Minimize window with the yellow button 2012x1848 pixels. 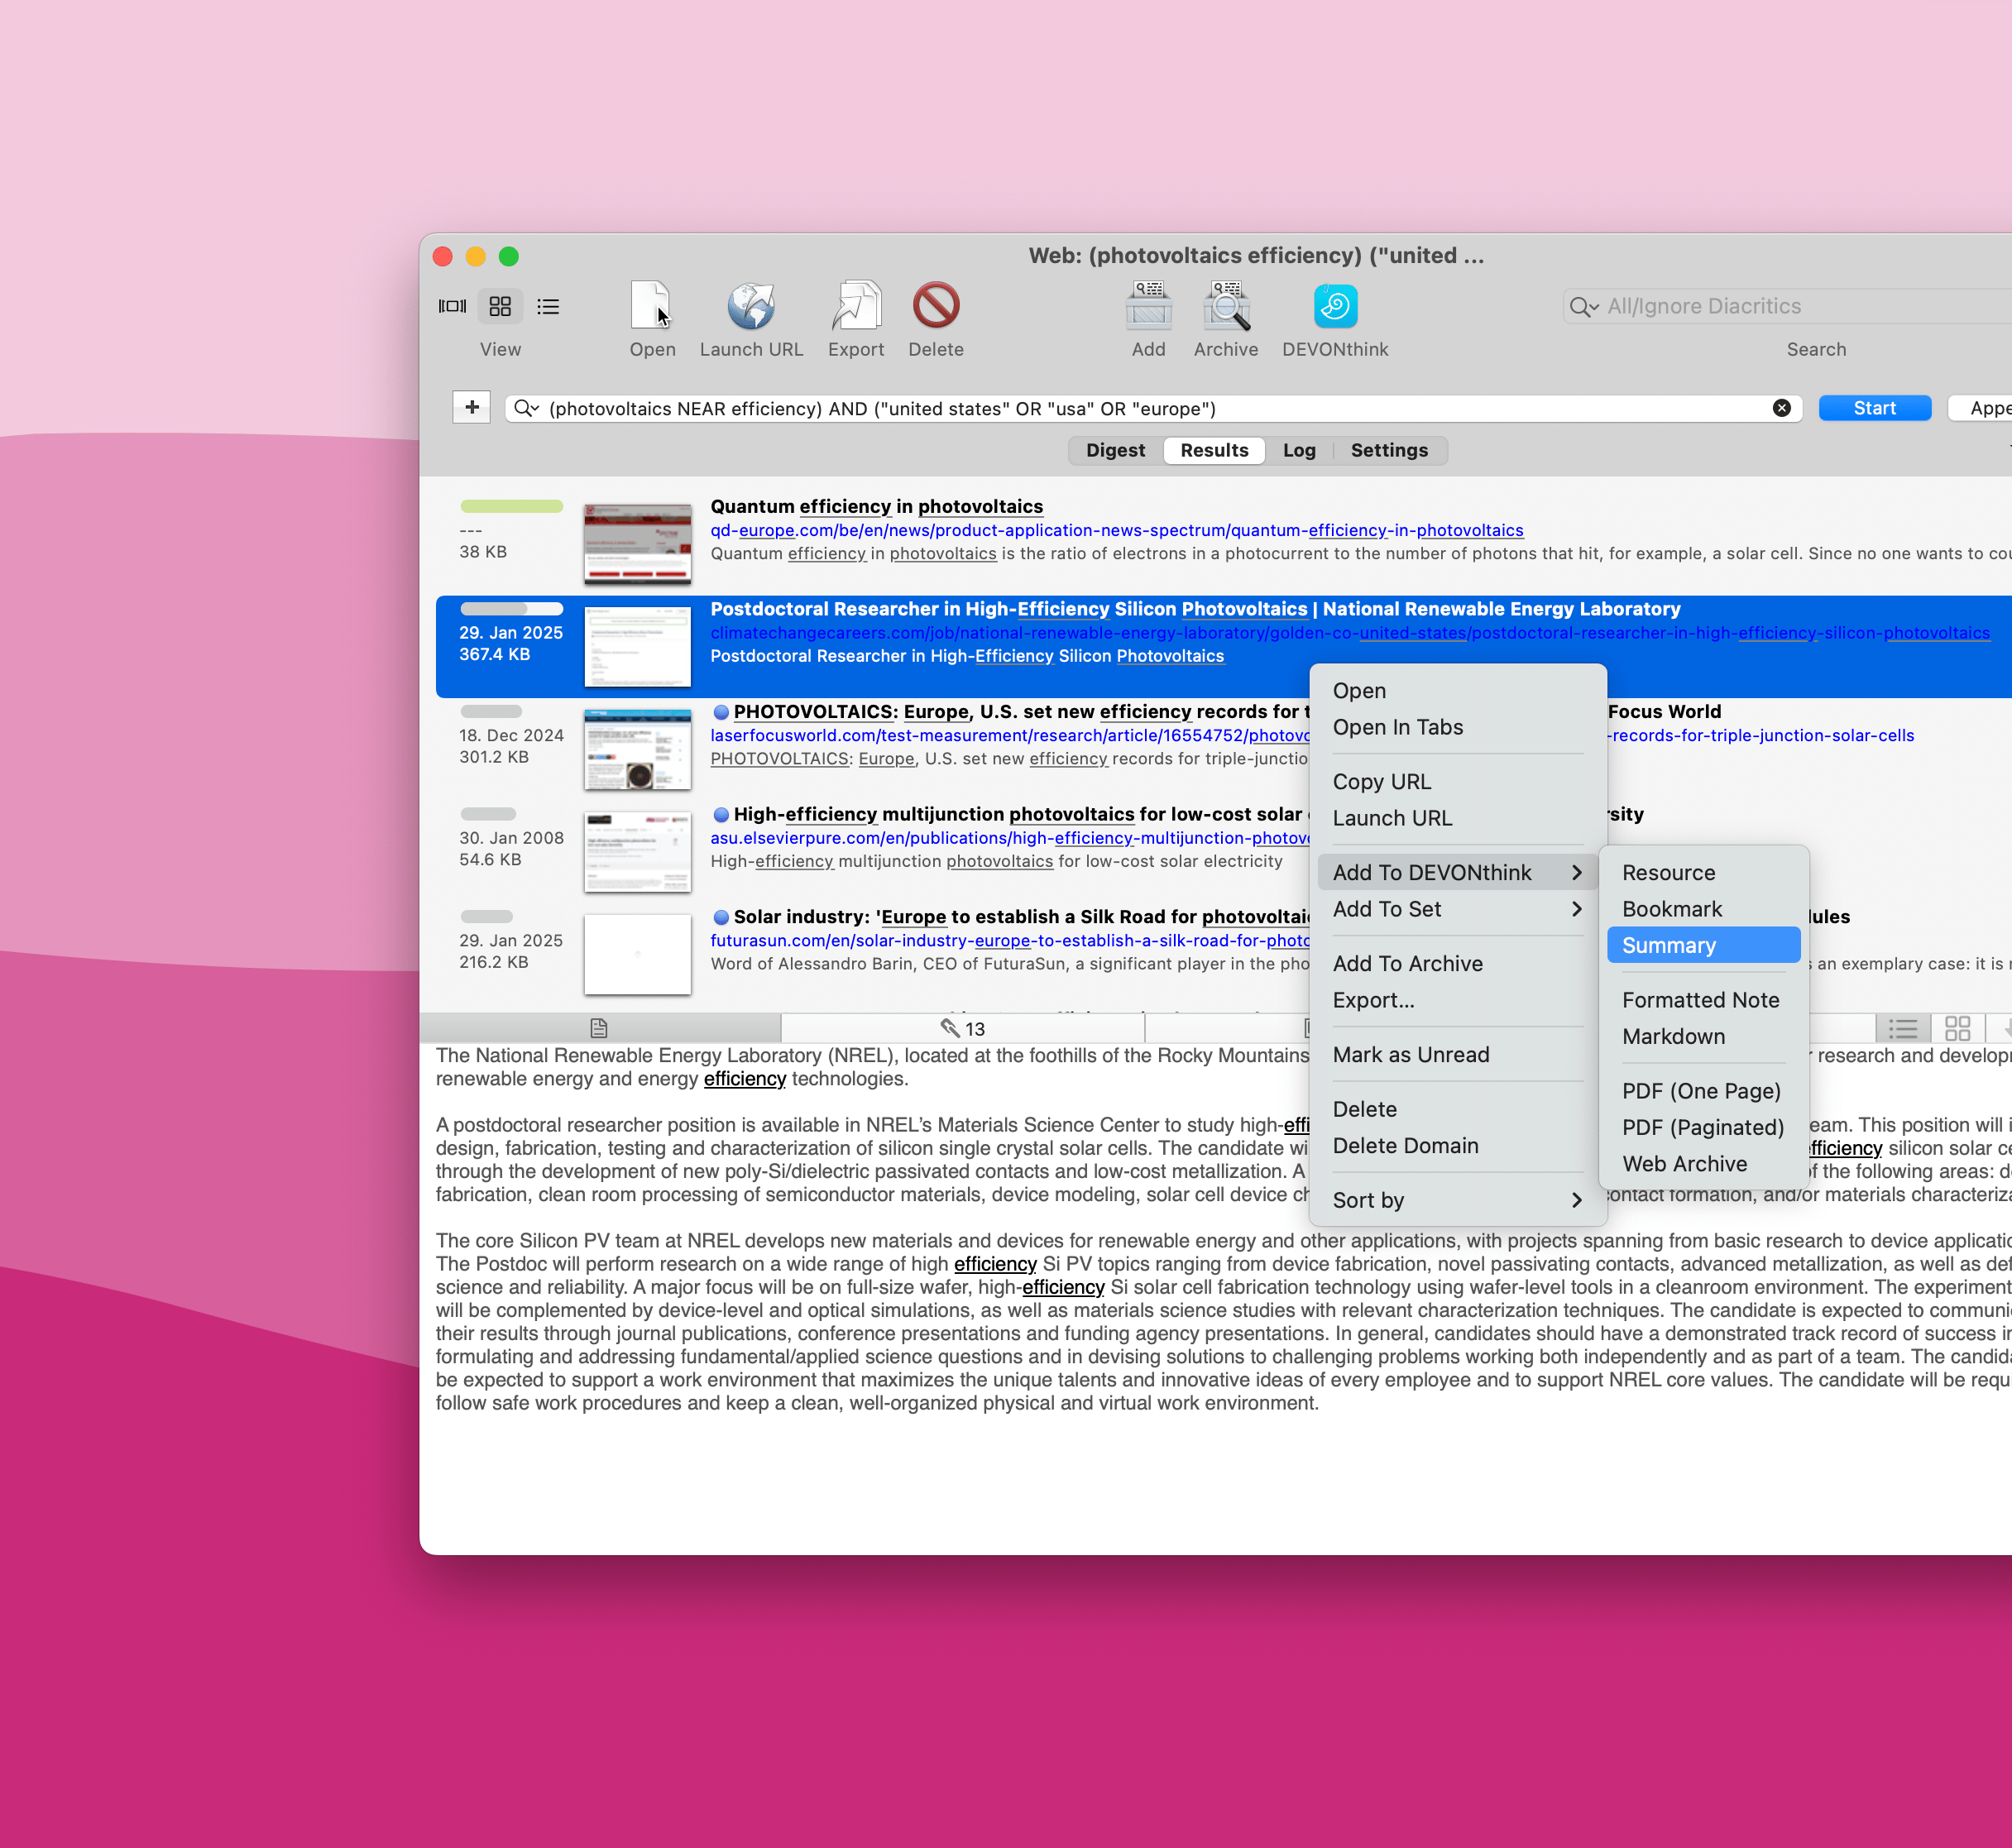476,256
